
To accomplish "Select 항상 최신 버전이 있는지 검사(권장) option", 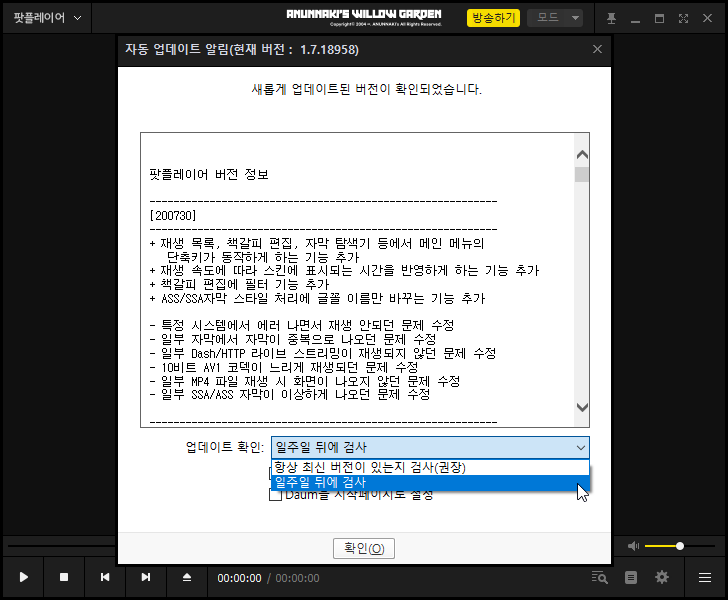I will point(430,467).
